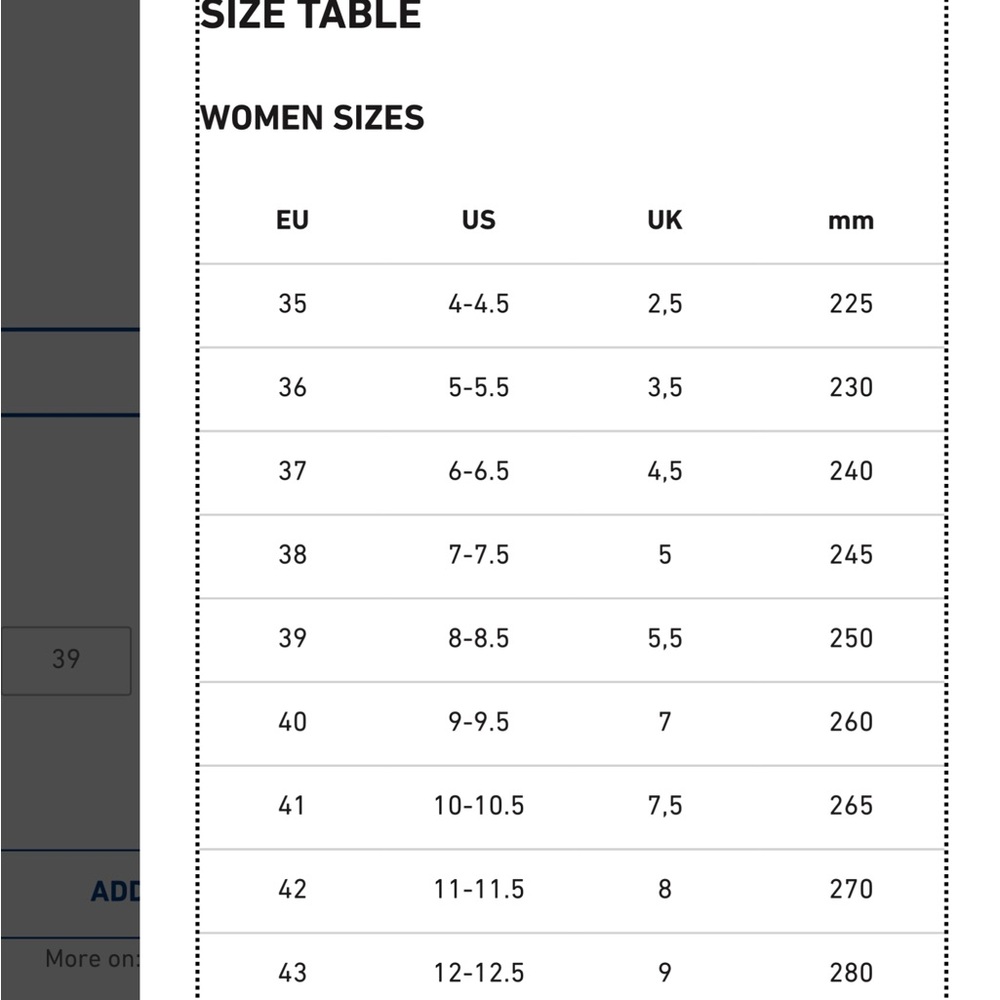Image resolution: width=1000 pixels, height=1000 pixels.
Task: Click the size 39 selector button behind the overlay
Action: pos(66,660)
